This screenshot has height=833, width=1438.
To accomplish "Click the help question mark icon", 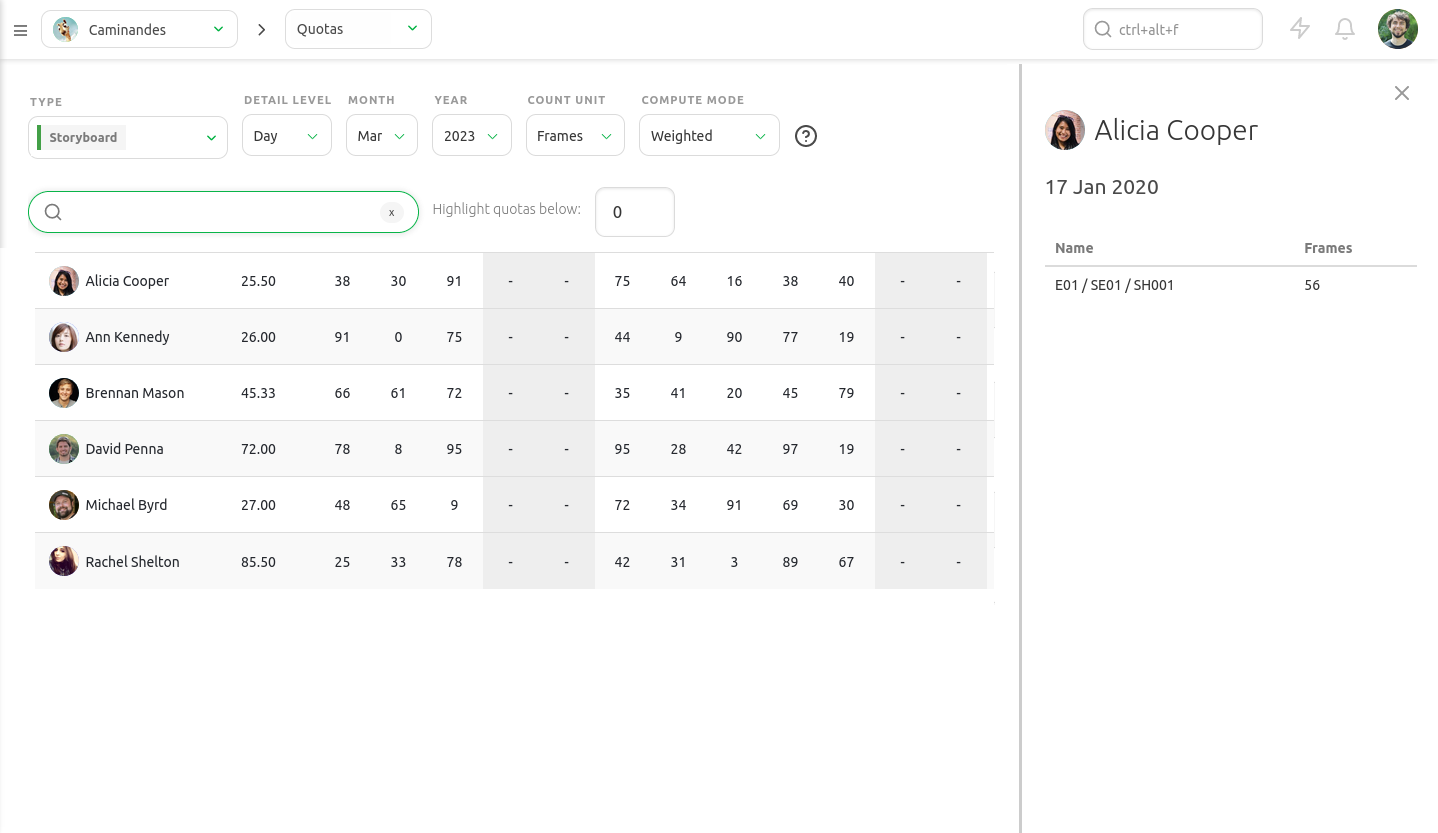I will coord(806,136).
